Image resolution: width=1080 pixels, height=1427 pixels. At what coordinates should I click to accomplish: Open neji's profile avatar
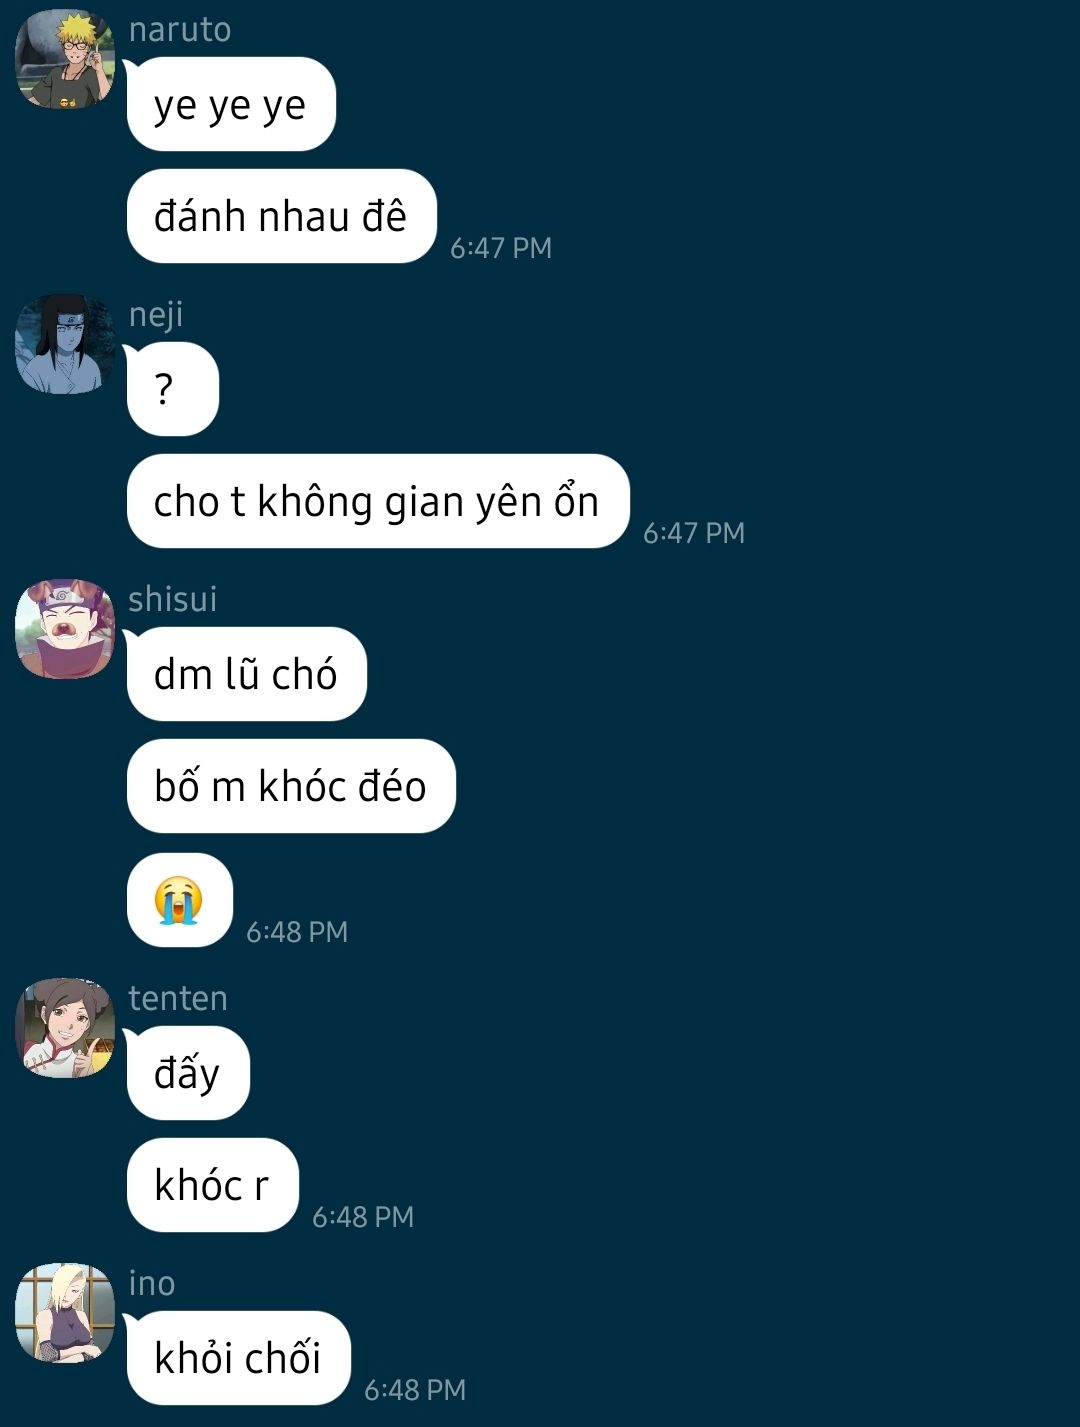[65, 344]
